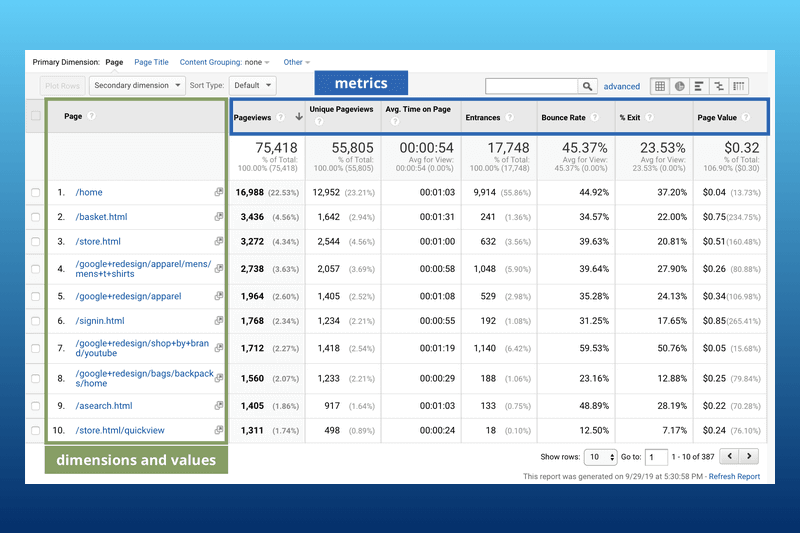Click the advanced filter link
The image size is (800, 533).
pos(621,87)
